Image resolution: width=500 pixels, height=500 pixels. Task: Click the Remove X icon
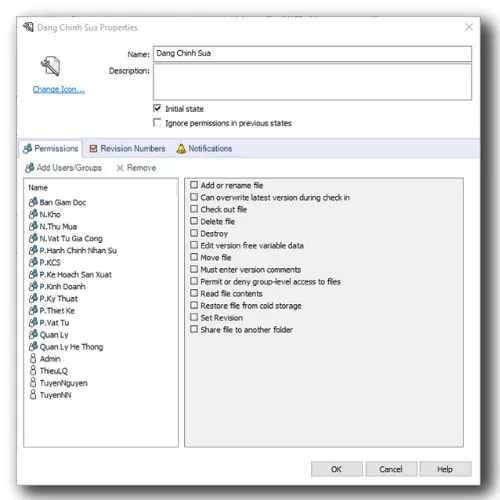pyautogui.click(x=120, y=168)
